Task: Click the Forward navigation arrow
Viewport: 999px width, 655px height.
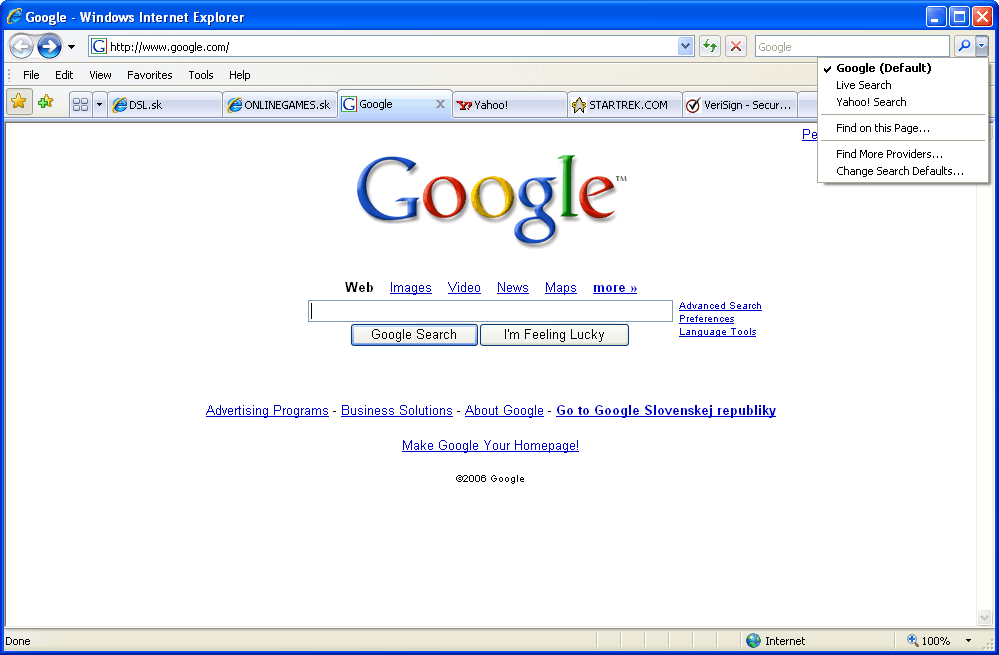Action: tap(50, 47)
